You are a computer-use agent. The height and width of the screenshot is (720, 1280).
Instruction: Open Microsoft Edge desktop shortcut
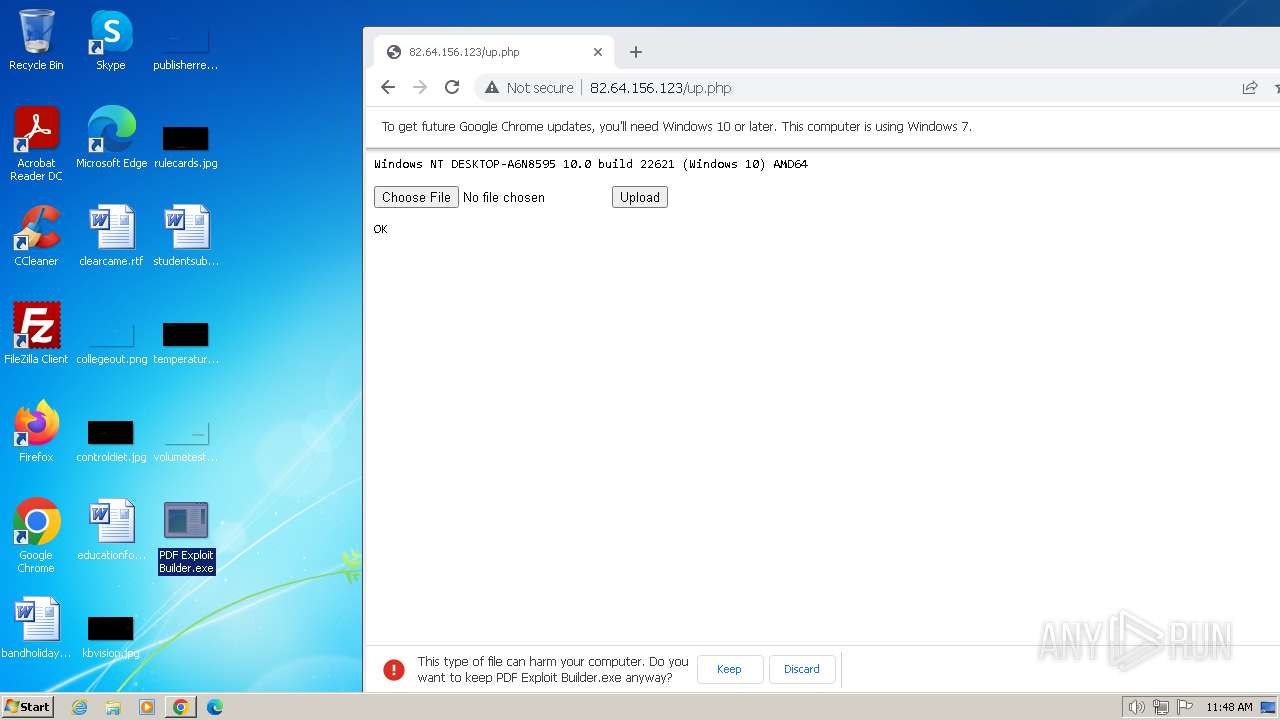tap(111, 137)
